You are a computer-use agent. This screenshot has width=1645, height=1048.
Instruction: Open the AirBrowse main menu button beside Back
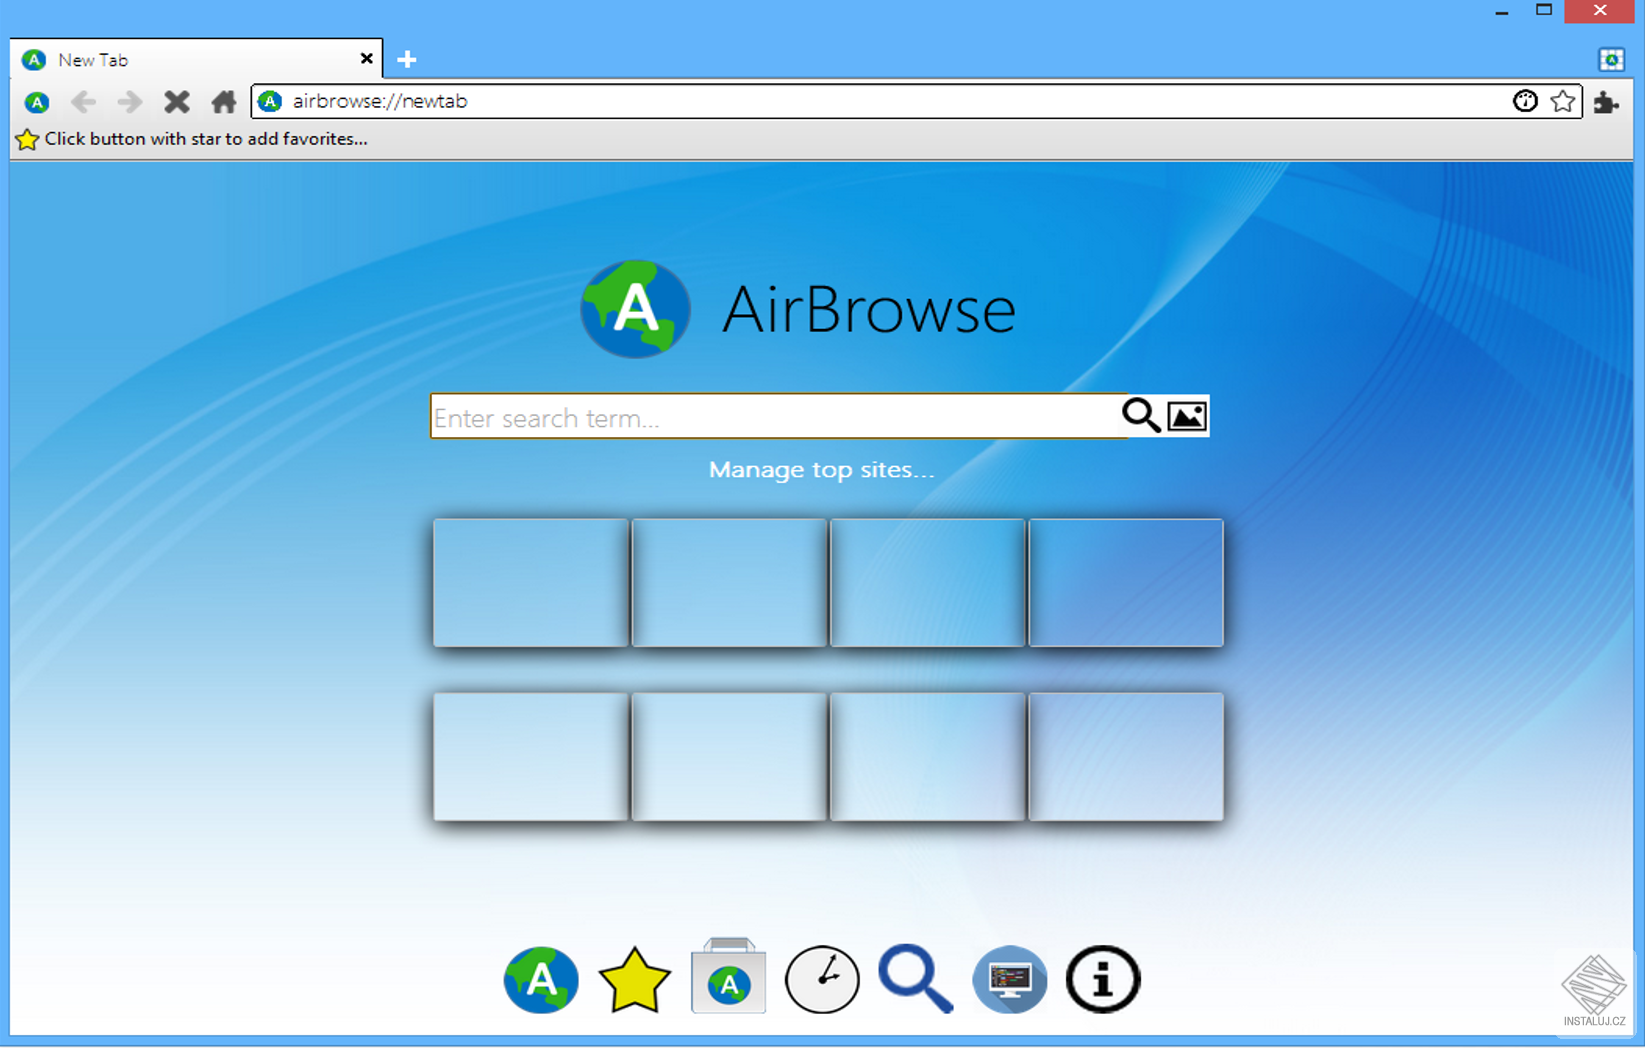click(37, 102)
